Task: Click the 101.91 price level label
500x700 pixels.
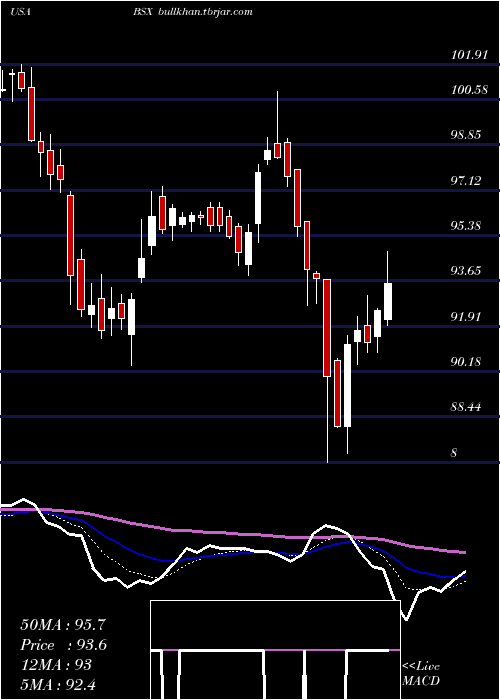Action: coord(468,55)
